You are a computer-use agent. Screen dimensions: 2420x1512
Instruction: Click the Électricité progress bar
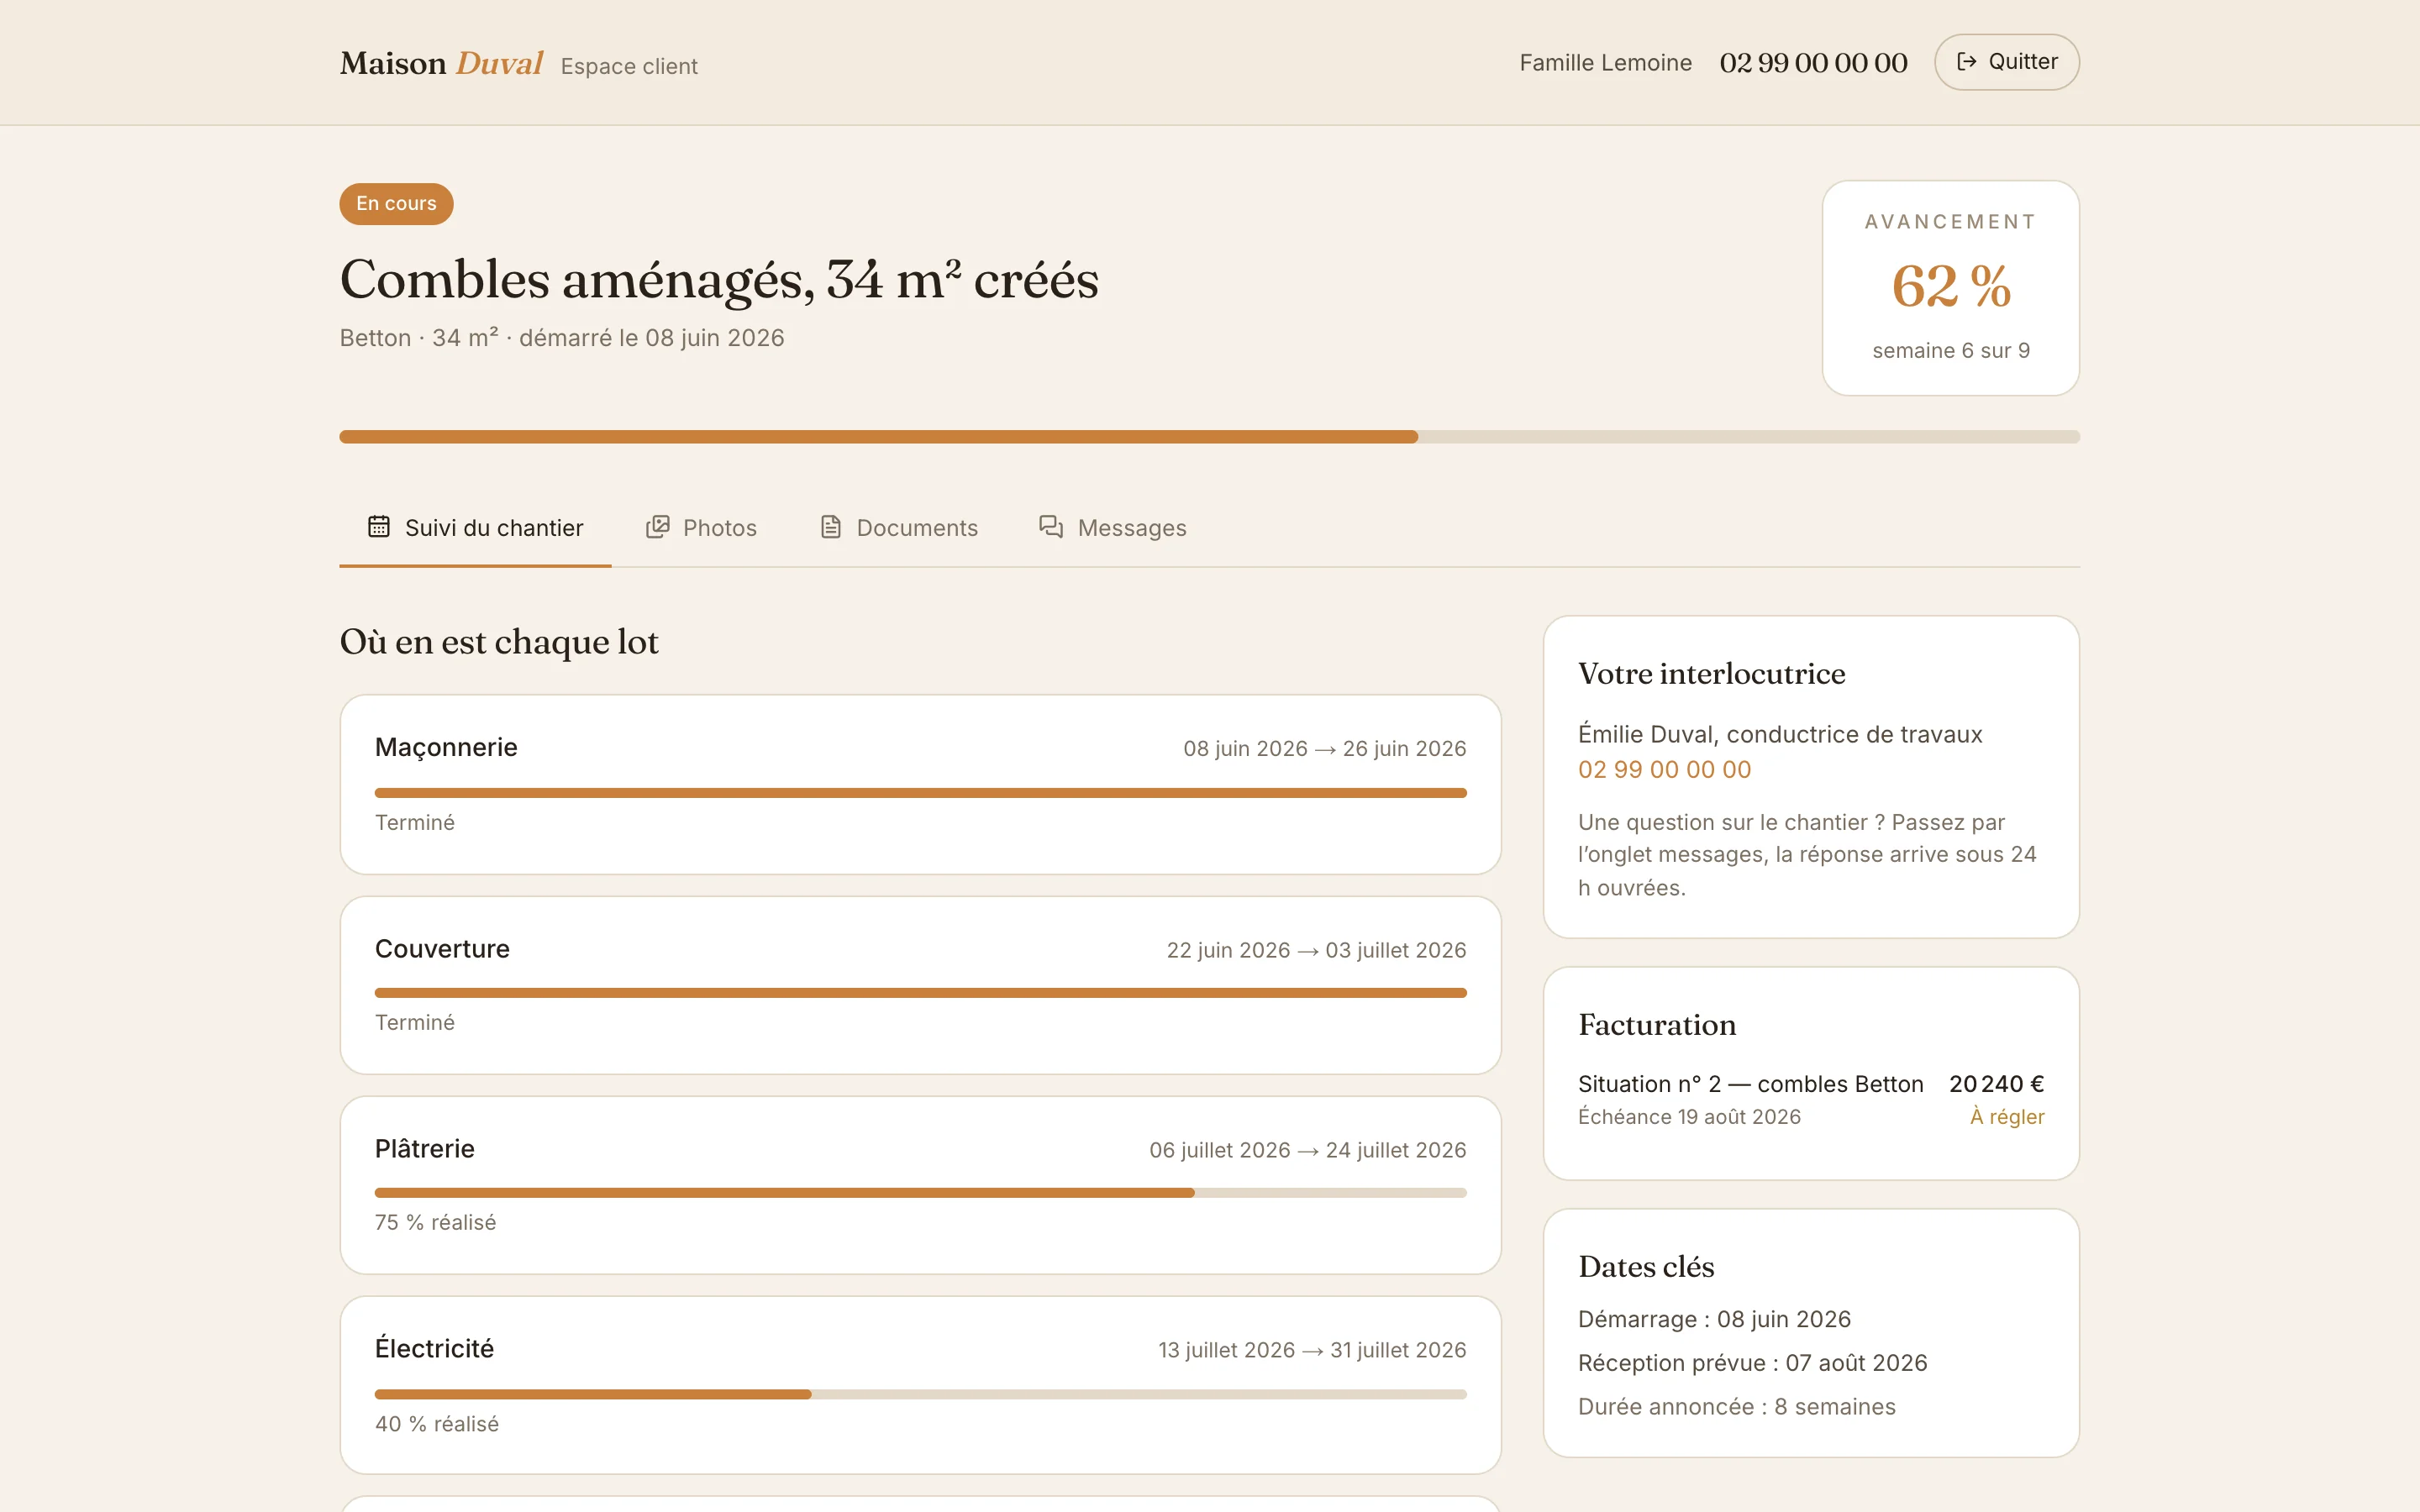[x=920, y=1394]
